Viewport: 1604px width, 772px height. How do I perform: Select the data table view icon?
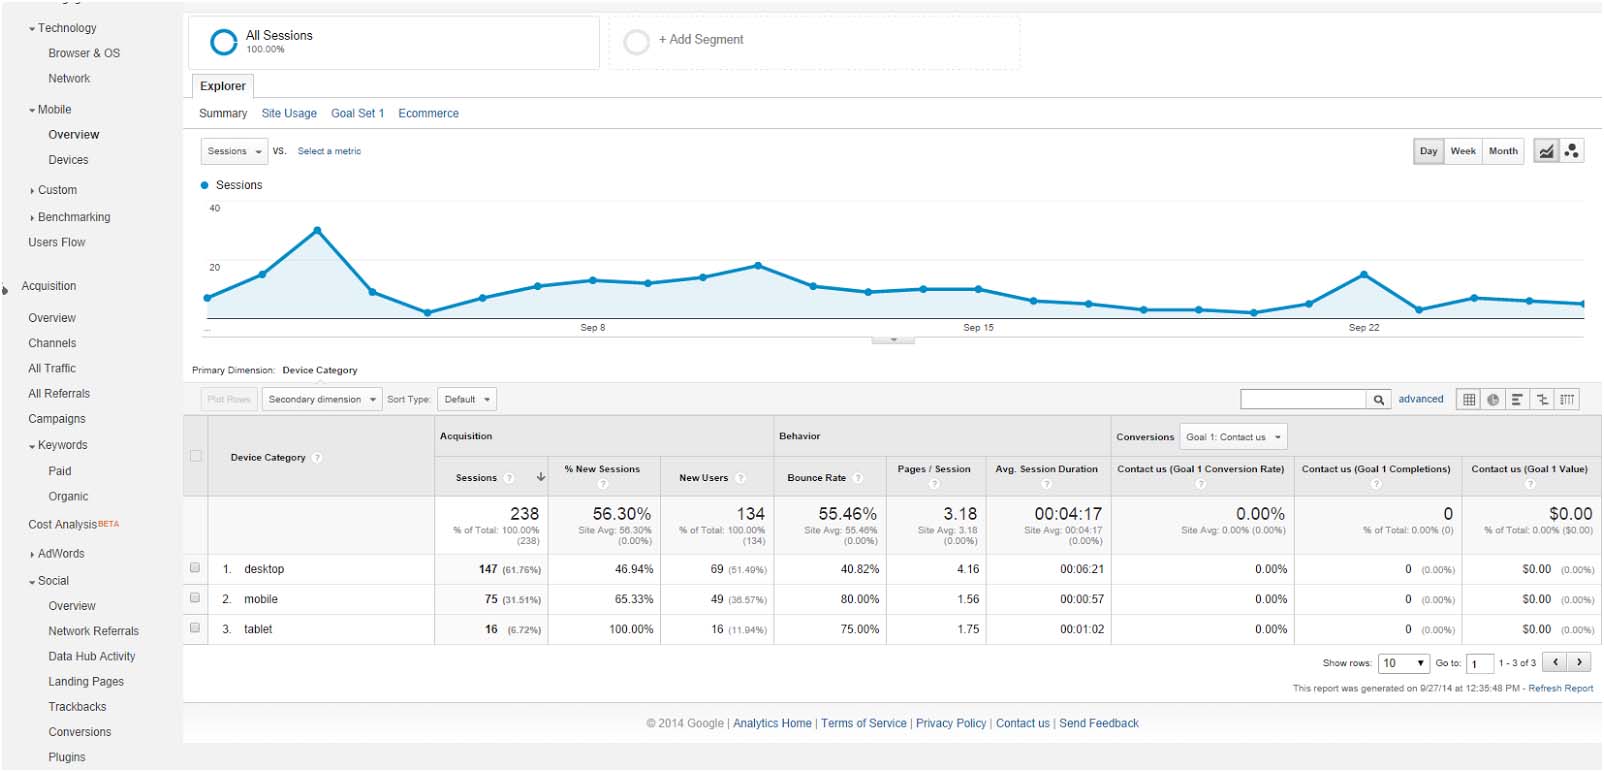tap(1469, 400)
